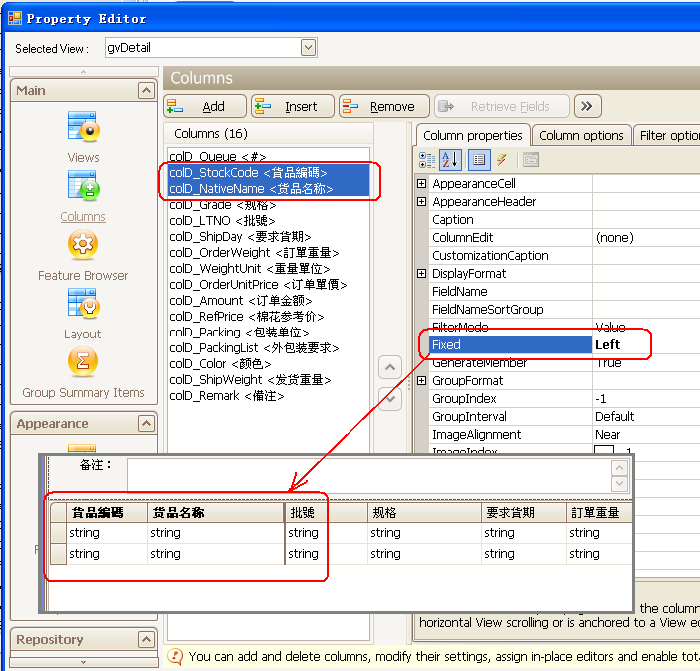Switch to the Column options tab
This screenshot has height=671, width=700.
(581, 136)
